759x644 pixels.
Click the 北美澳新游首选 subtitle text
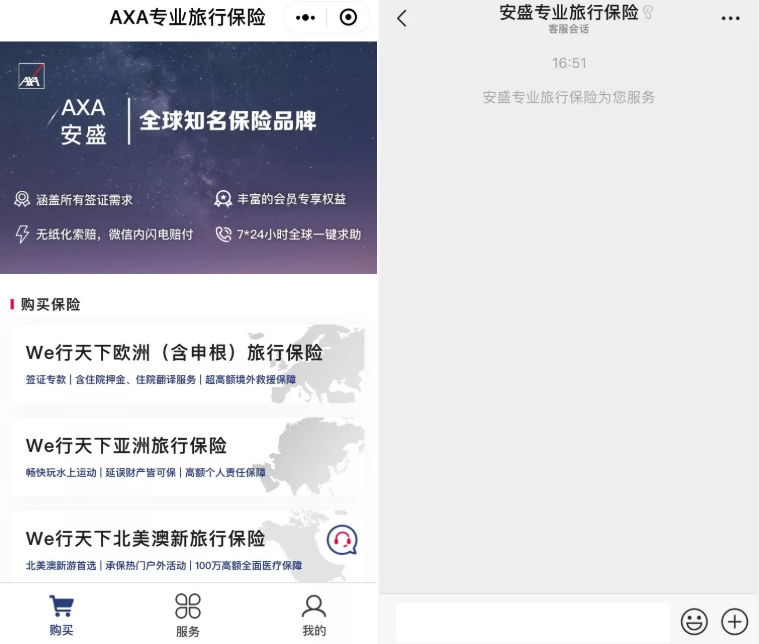61,566
